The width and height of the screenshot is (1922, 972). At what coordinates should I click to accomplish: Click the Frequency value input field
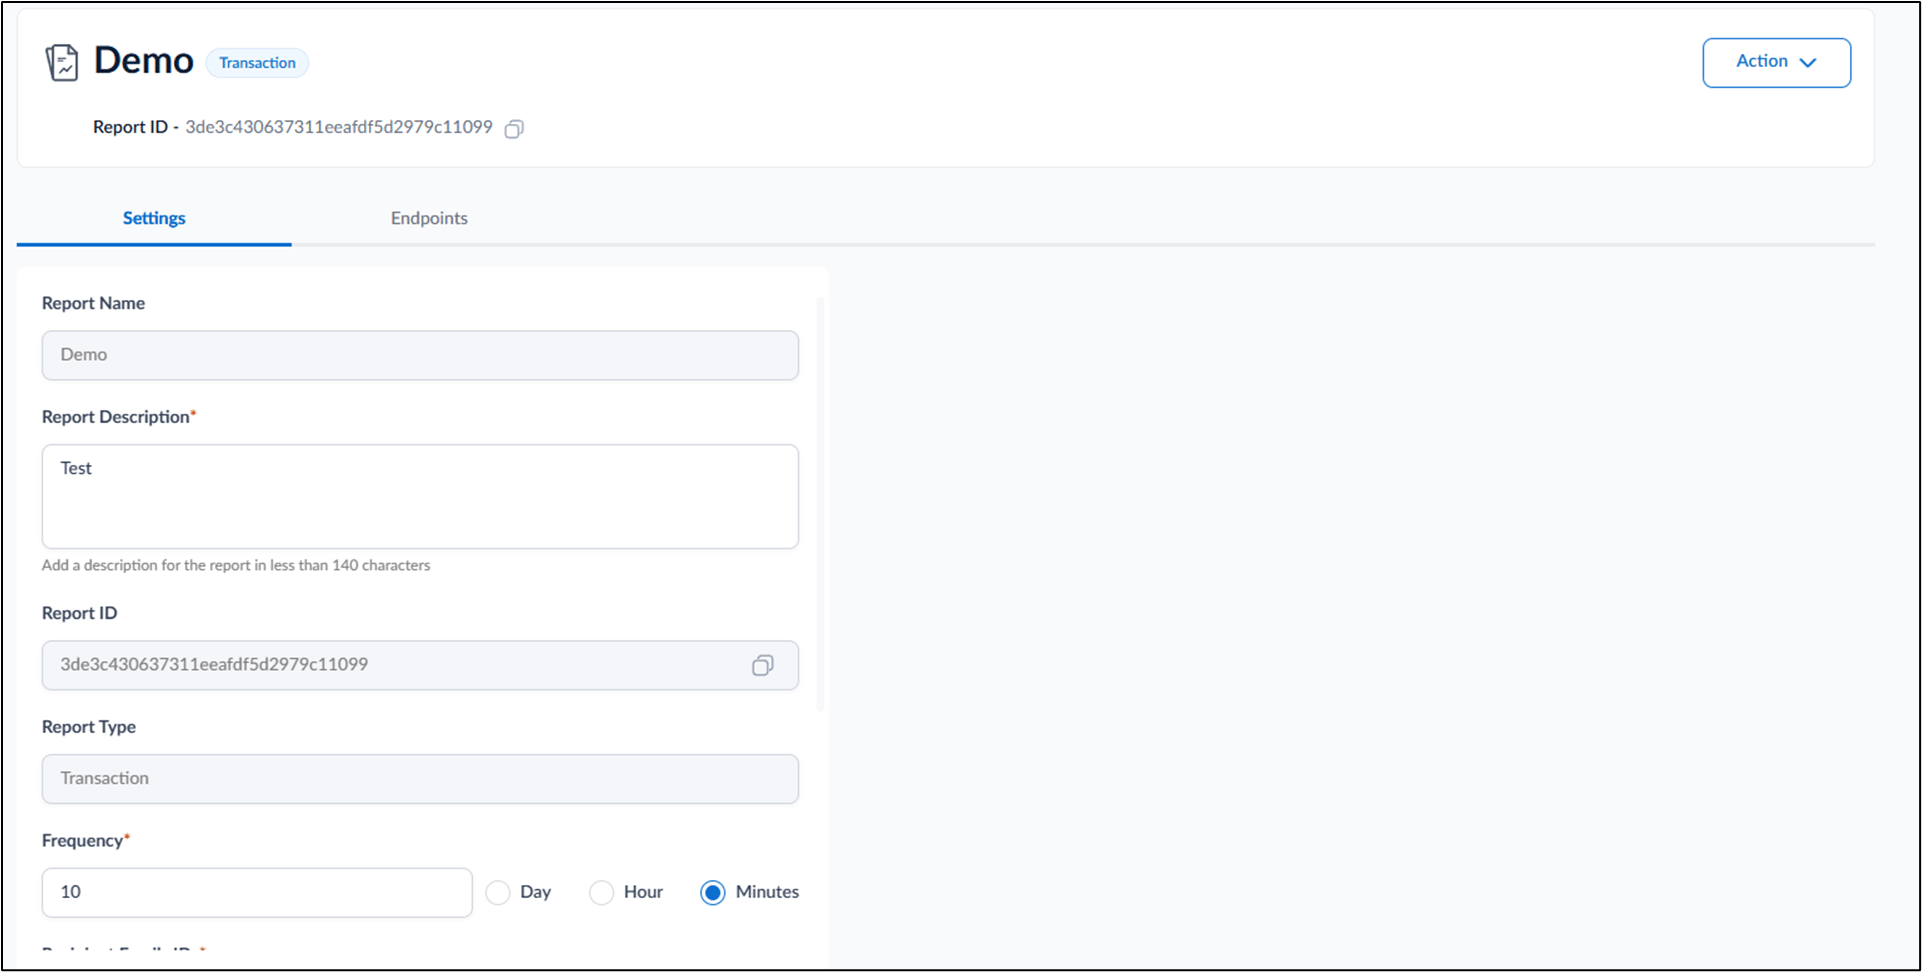pos(257,892)
